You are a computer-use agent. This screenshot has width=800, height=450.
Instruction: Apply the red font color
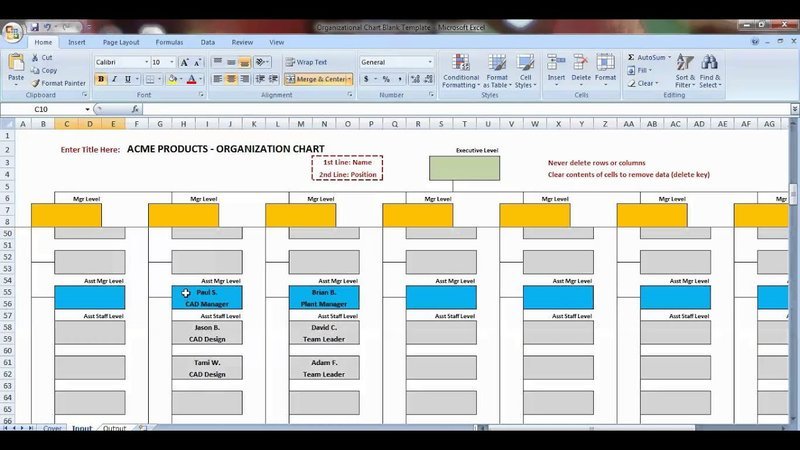click(x=192, y=80)
